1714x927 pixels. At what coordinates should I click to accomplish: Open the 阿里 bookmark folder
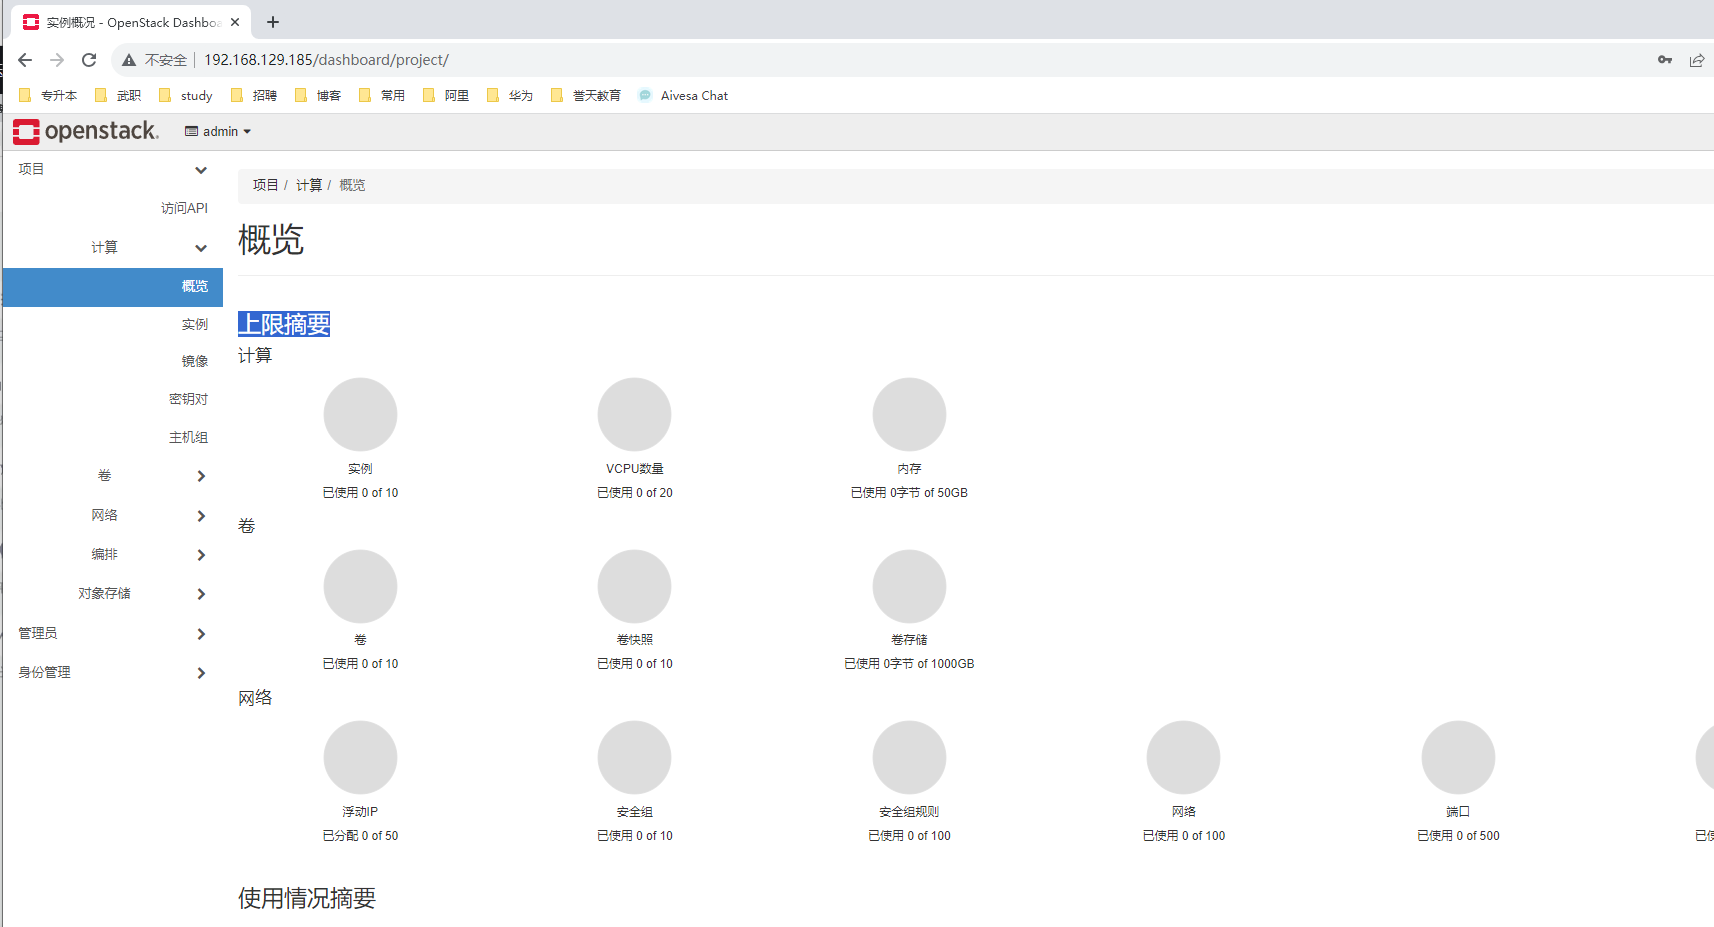[446, 96]
